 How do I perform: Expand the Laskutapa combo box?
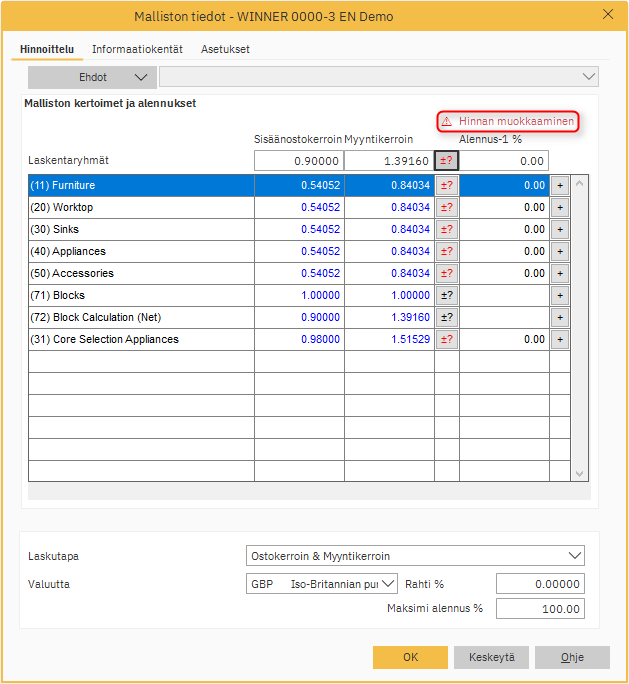[x=415, y=556]
